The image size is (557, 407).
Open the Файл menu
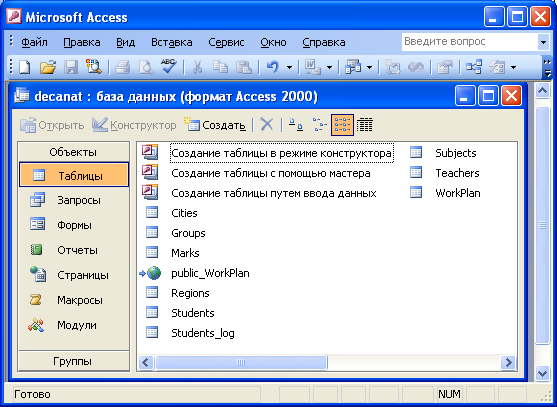pos(34,42)
